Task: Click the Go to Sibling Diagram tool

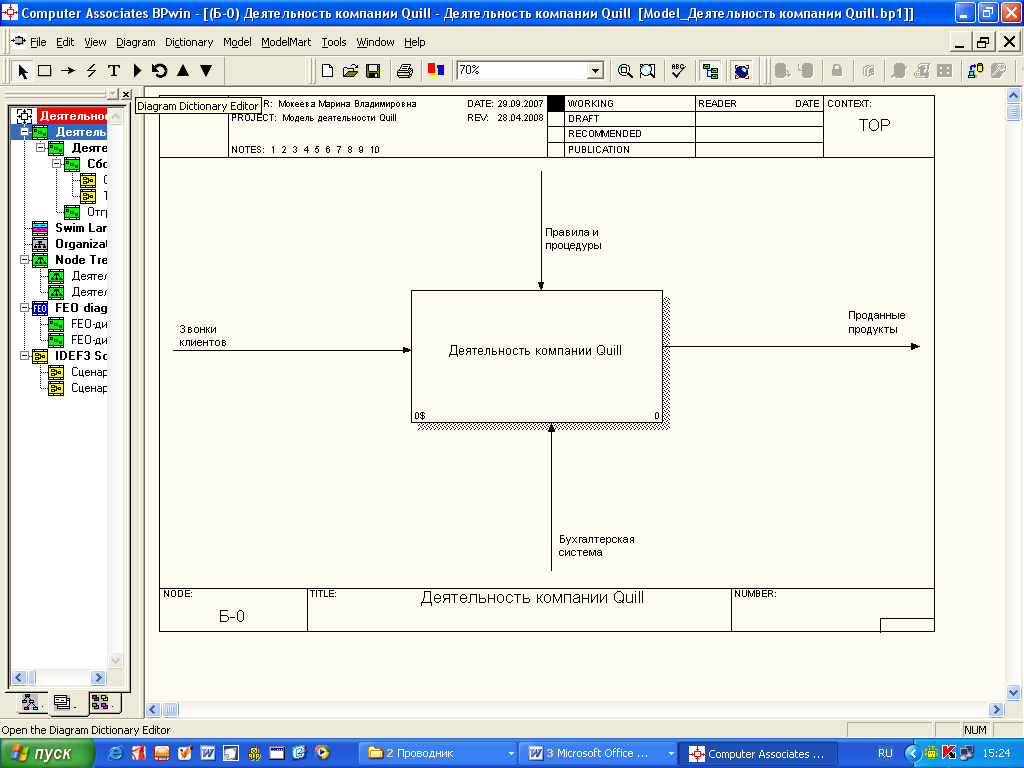Action: click(159, 71)
